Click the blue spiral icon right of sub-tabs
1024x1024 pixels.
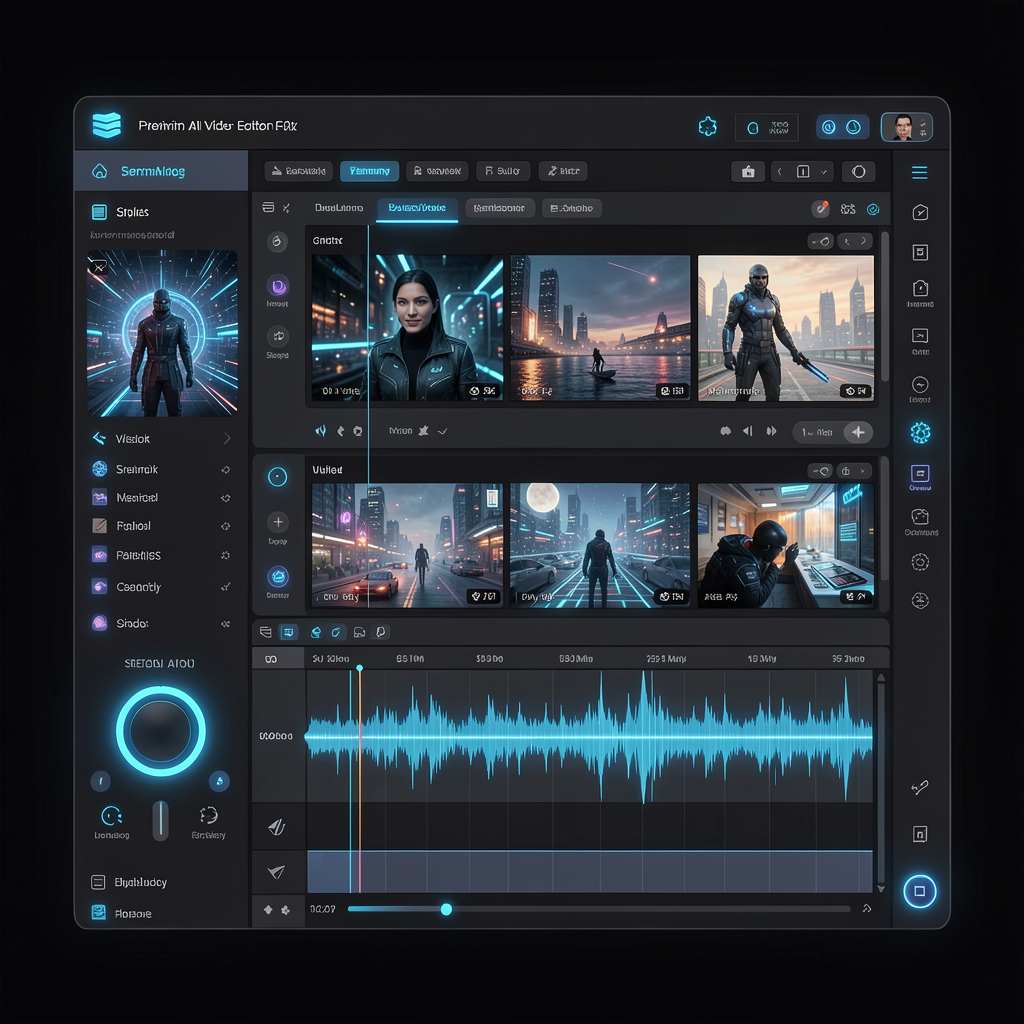[873, 209]
